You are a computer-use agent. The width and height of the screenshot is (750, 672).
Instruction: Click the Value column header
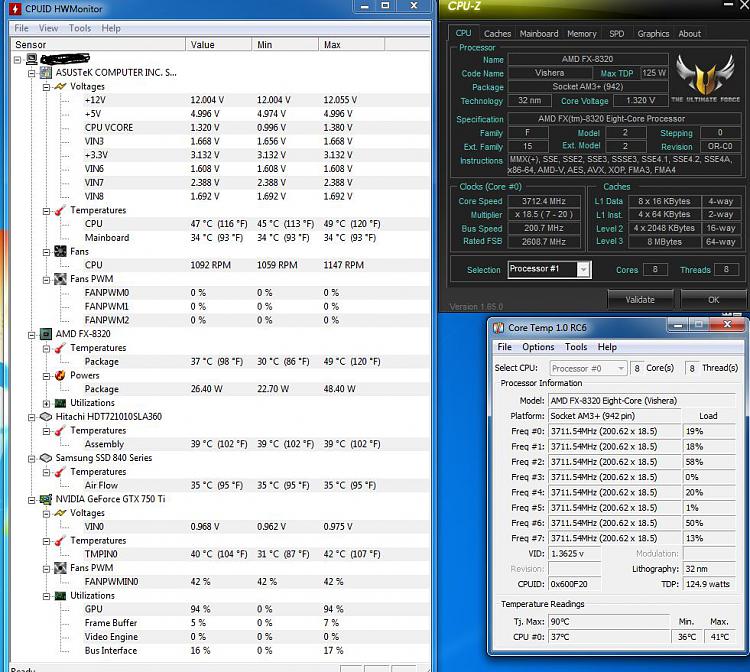[x=219, y=44]
